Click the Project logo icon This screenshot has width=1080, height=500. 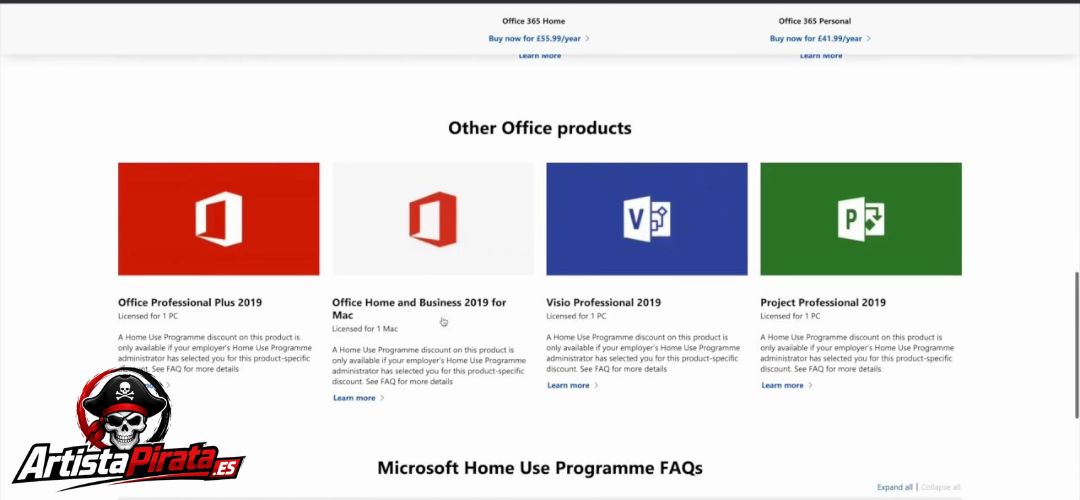click(861, 219)
